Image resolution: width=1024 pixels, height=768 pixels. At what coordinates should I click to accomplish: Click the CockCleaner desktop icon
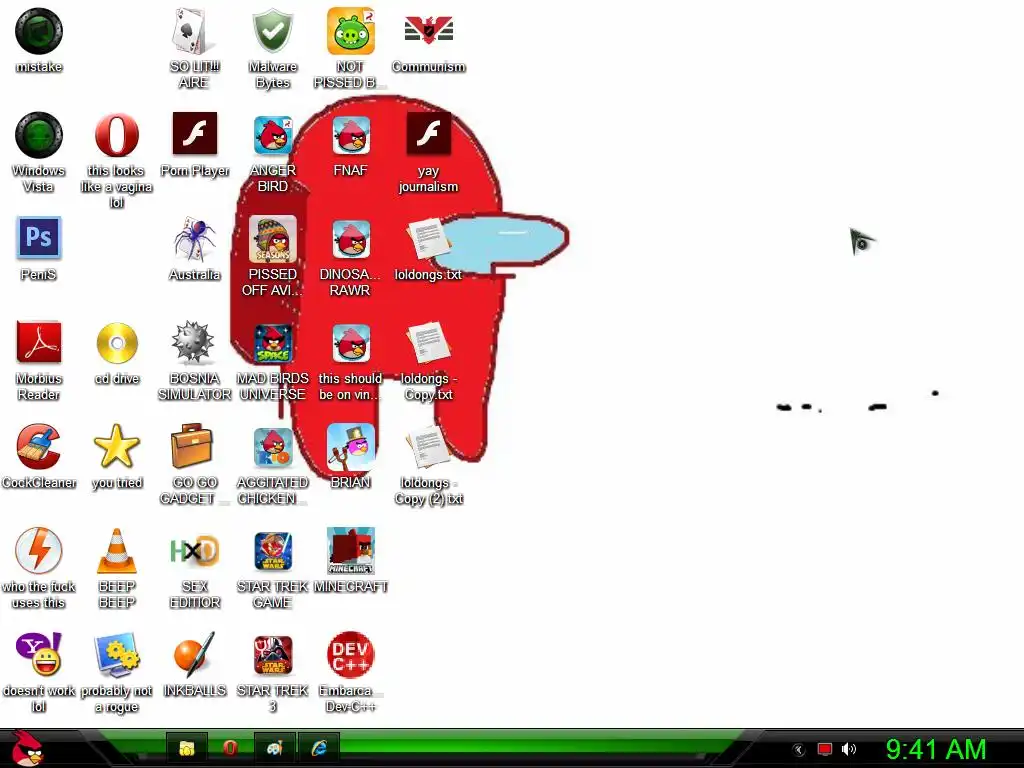pyautogui.click(x=39, y=447)
